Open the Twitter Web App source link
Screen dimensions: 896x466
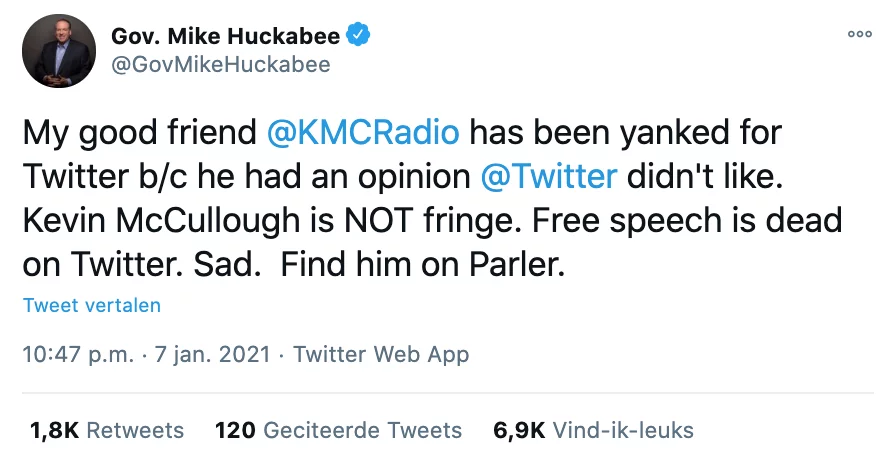click(381, 354)
